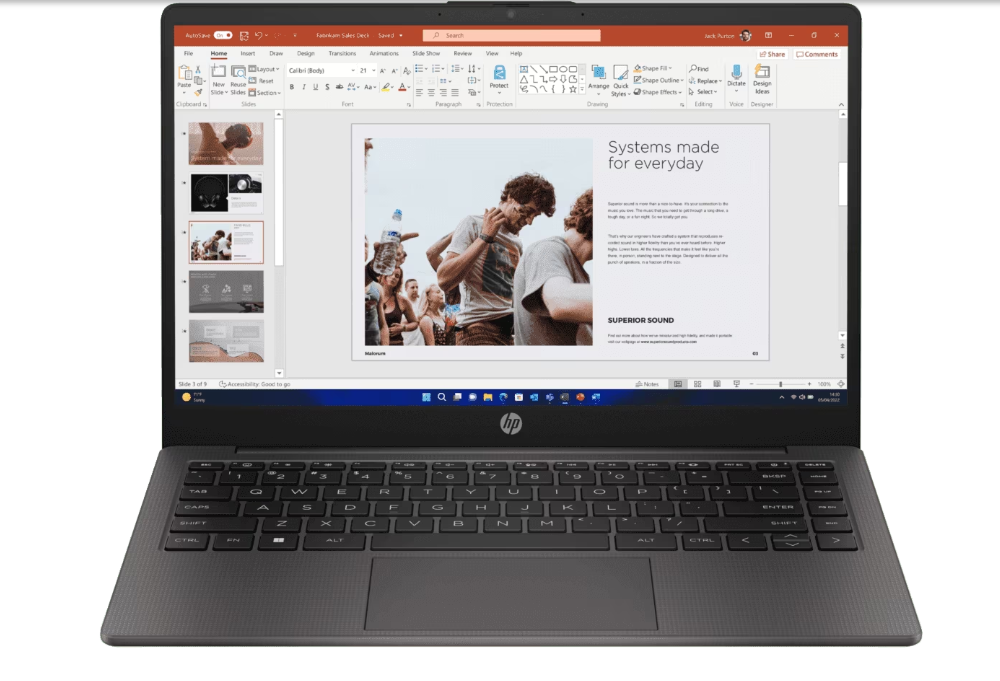Open the font name combo box
Image resolution: width=1000 pixels, height=681 pixels.
321,70
